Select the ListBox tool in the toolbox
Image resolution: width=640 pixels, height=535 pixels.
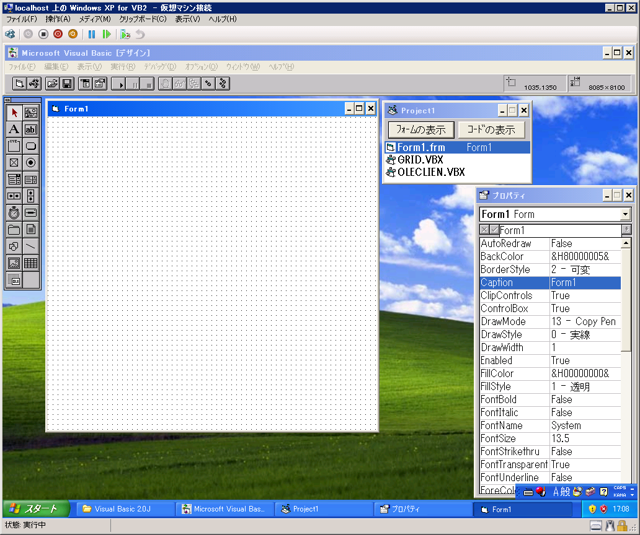31,180
